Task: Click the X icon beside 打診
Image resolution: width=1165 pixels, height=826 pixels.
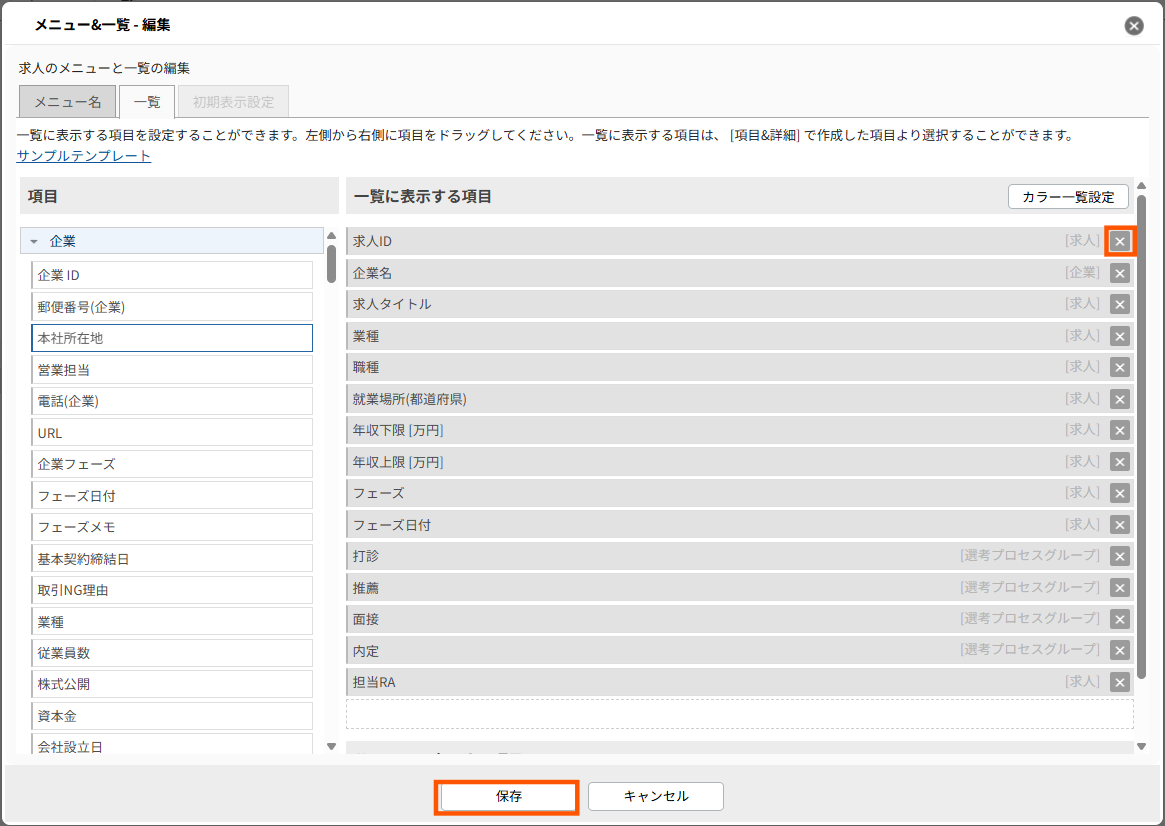Action: click(x=1120, y=556)
